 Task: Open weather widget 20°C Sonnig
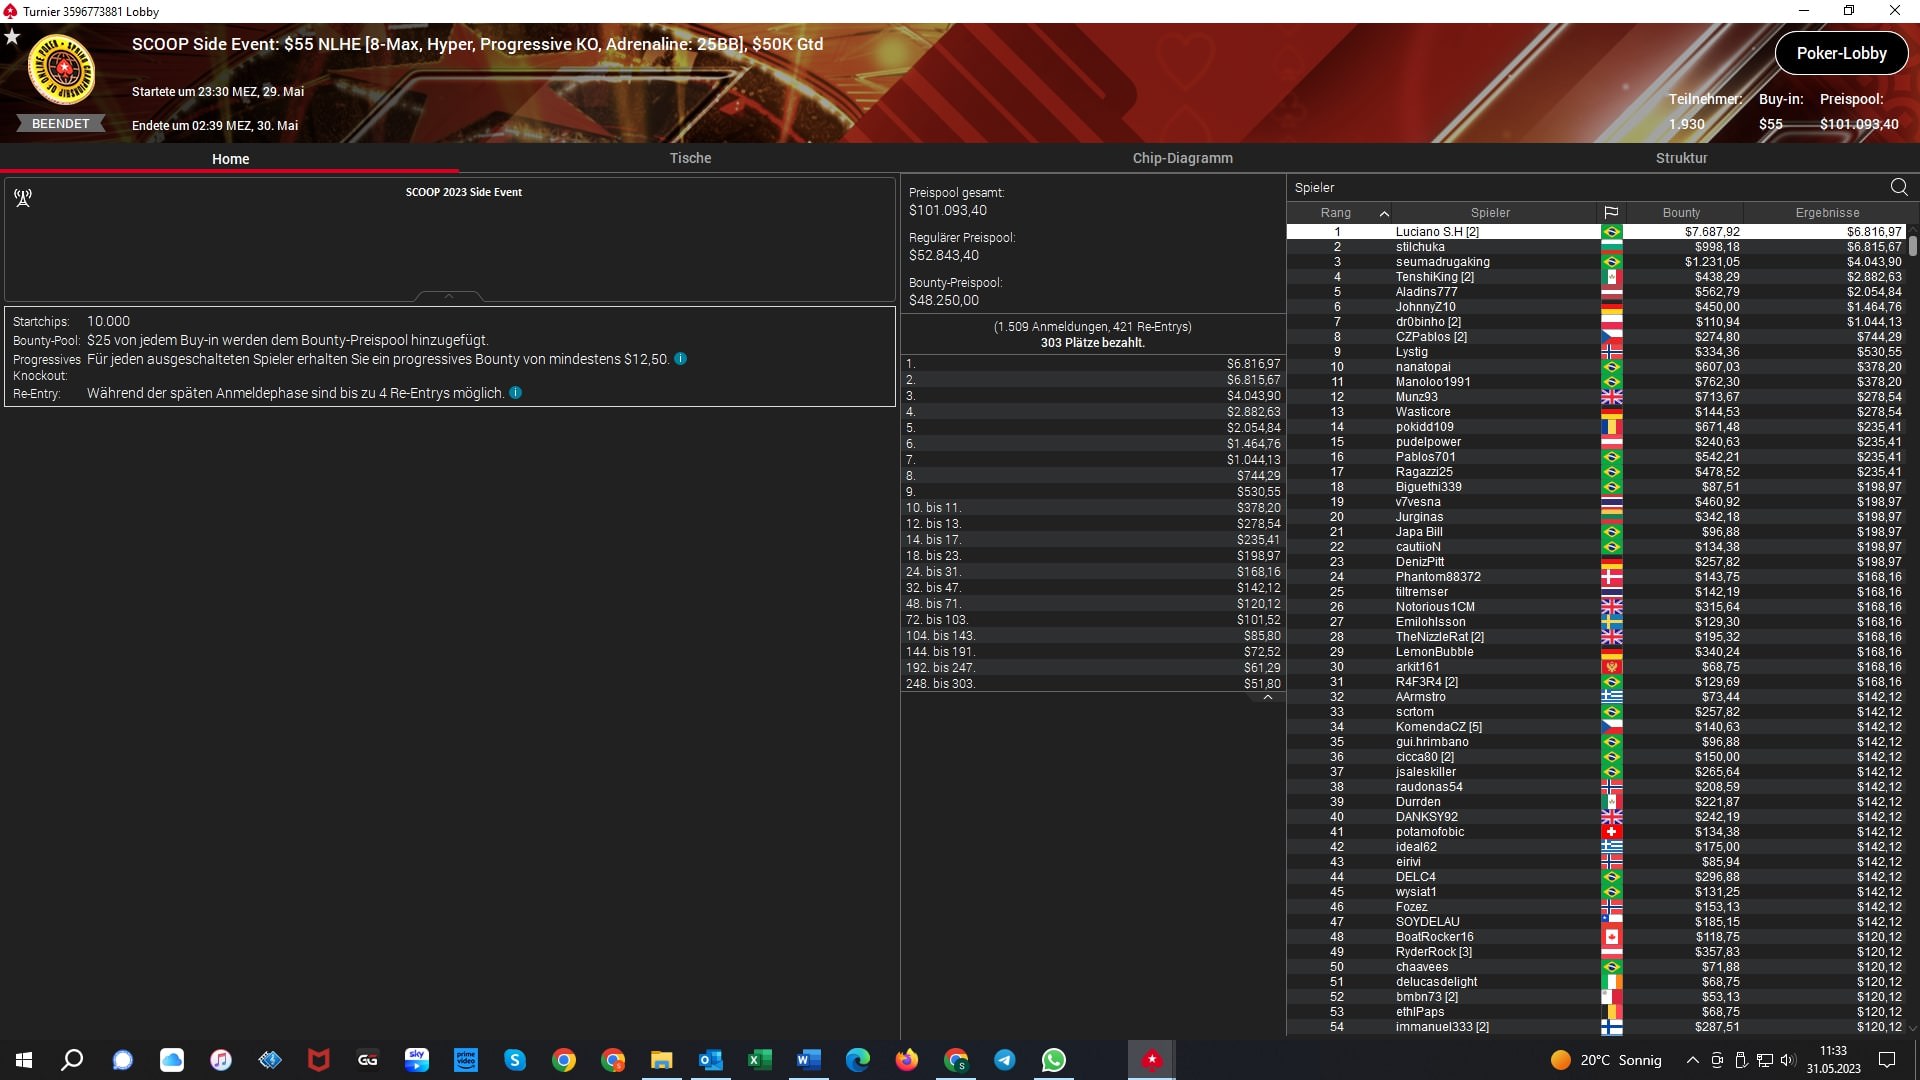[x=1606, y=1060]
